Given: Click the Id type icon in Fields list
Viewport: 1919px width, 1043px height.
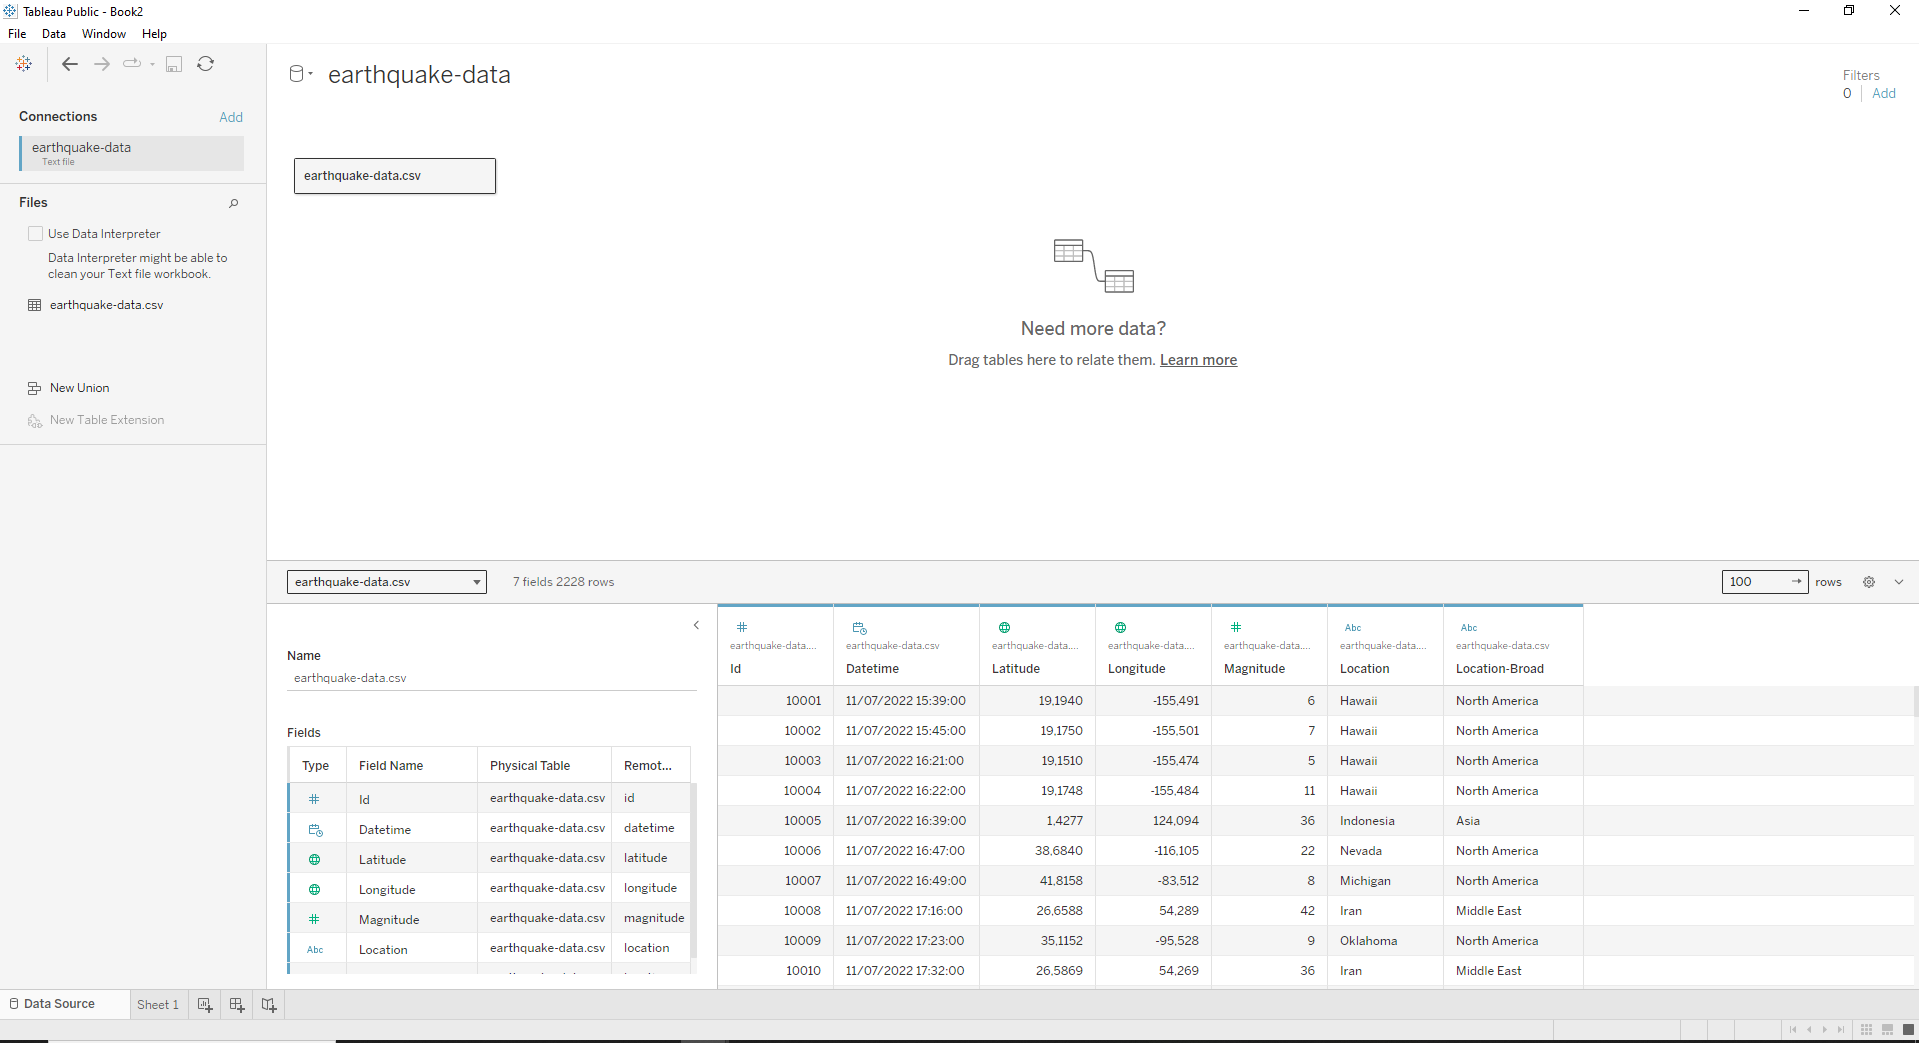Looking at the screenshot, I should pos(314,799).
